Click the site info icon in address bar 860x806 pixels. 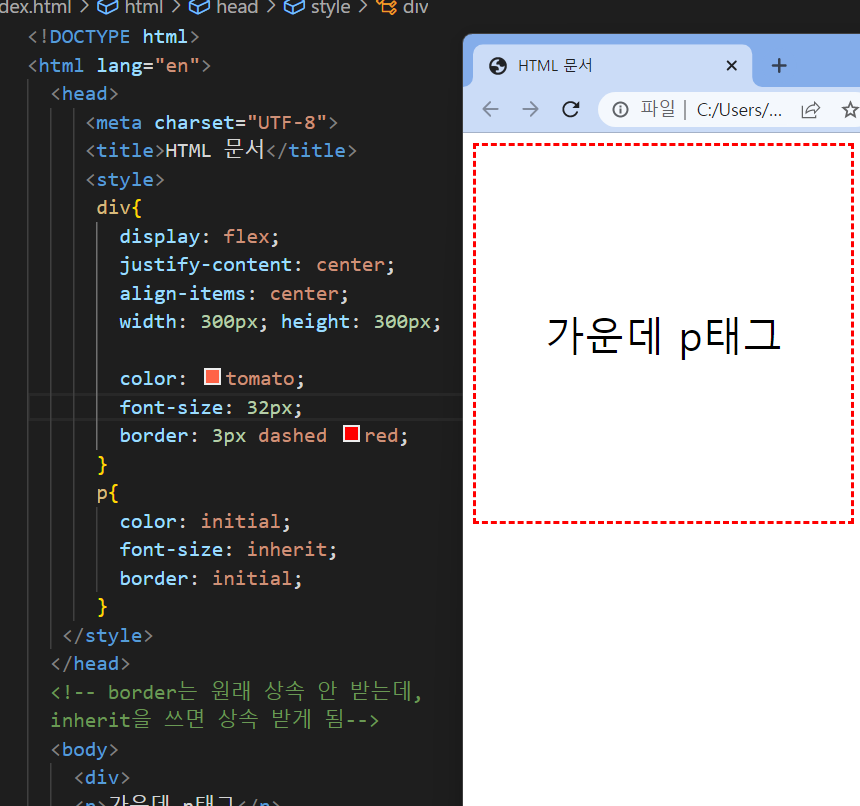620,110
